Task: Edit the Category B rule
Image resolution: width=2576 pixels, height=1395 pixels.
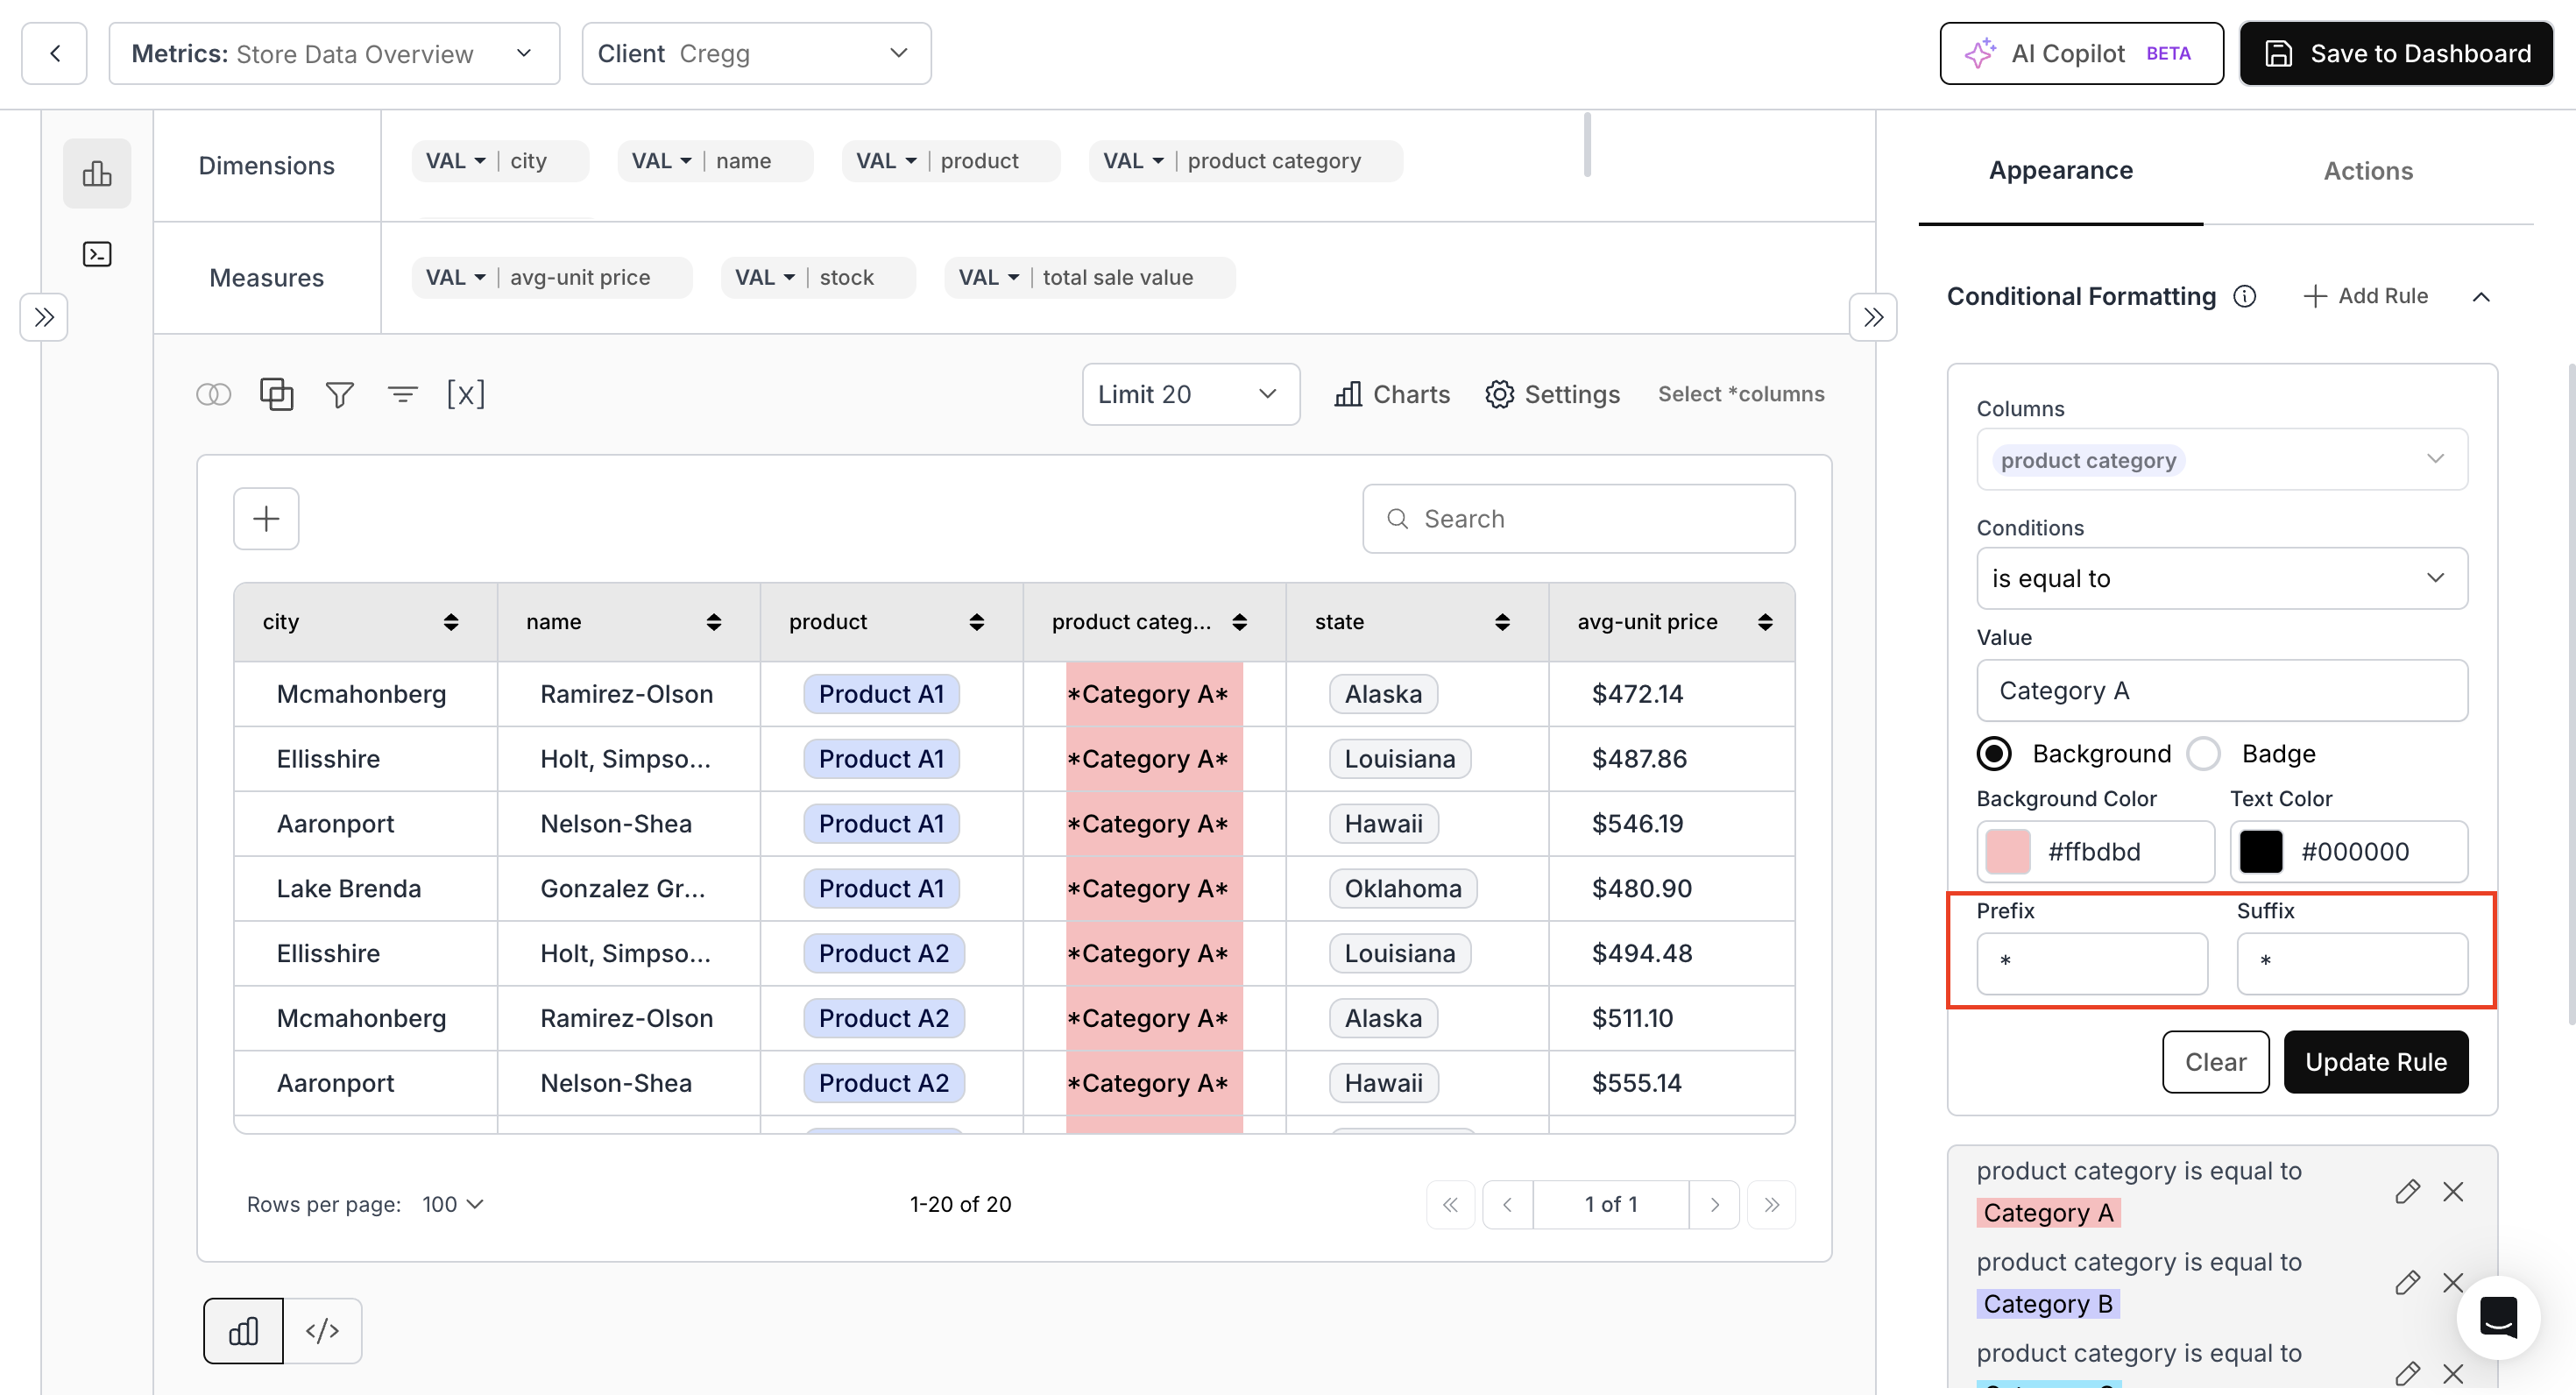Action: 2407,1282
